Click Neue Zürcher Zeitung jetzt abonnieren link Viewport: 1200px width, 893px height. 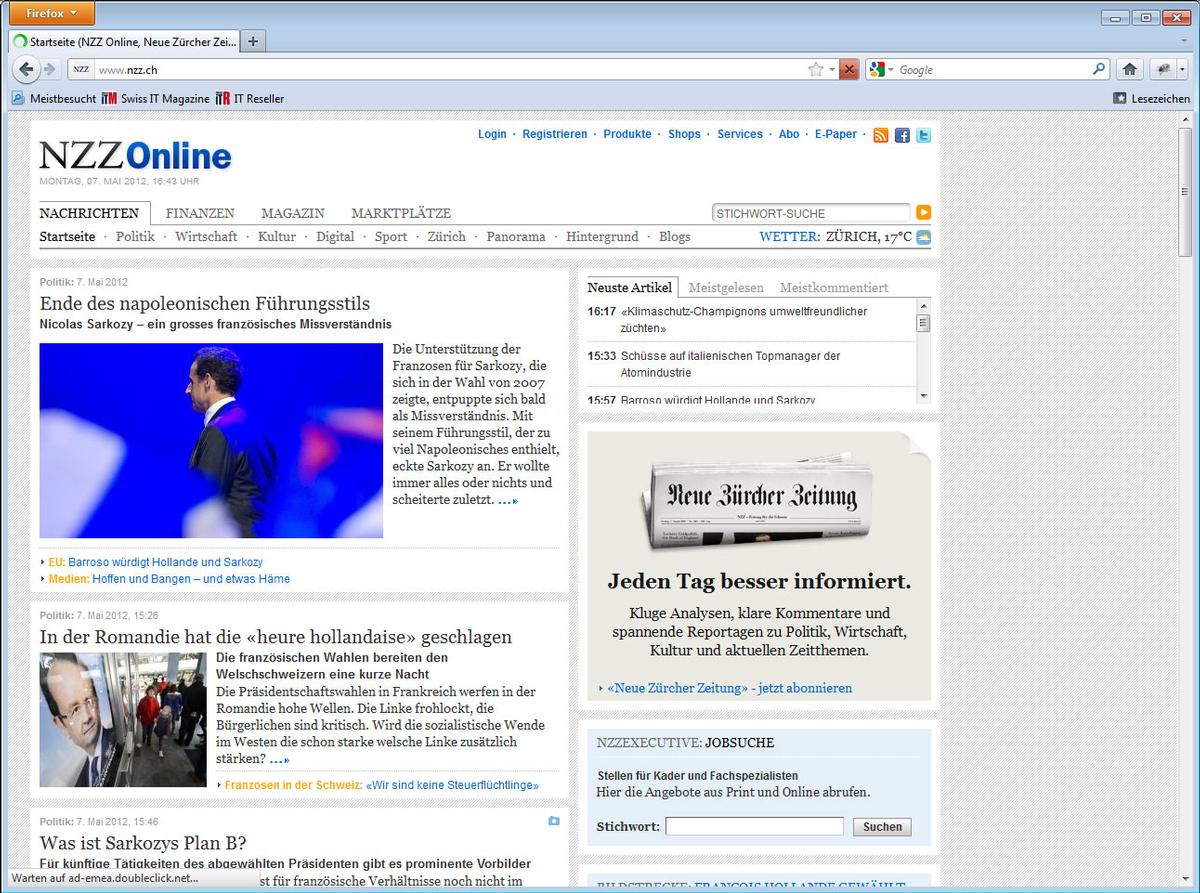click(x=729, y=688)
